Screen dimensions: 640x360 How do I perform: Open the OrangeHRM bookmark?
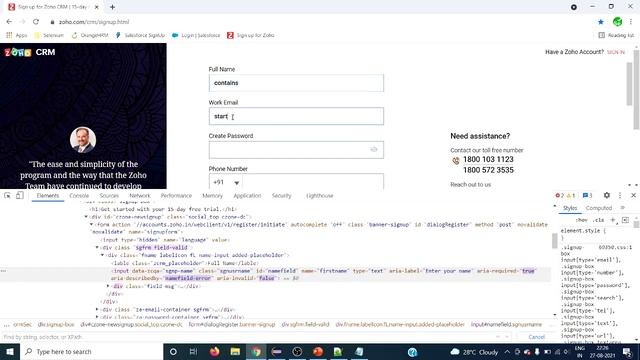[90, 36]
